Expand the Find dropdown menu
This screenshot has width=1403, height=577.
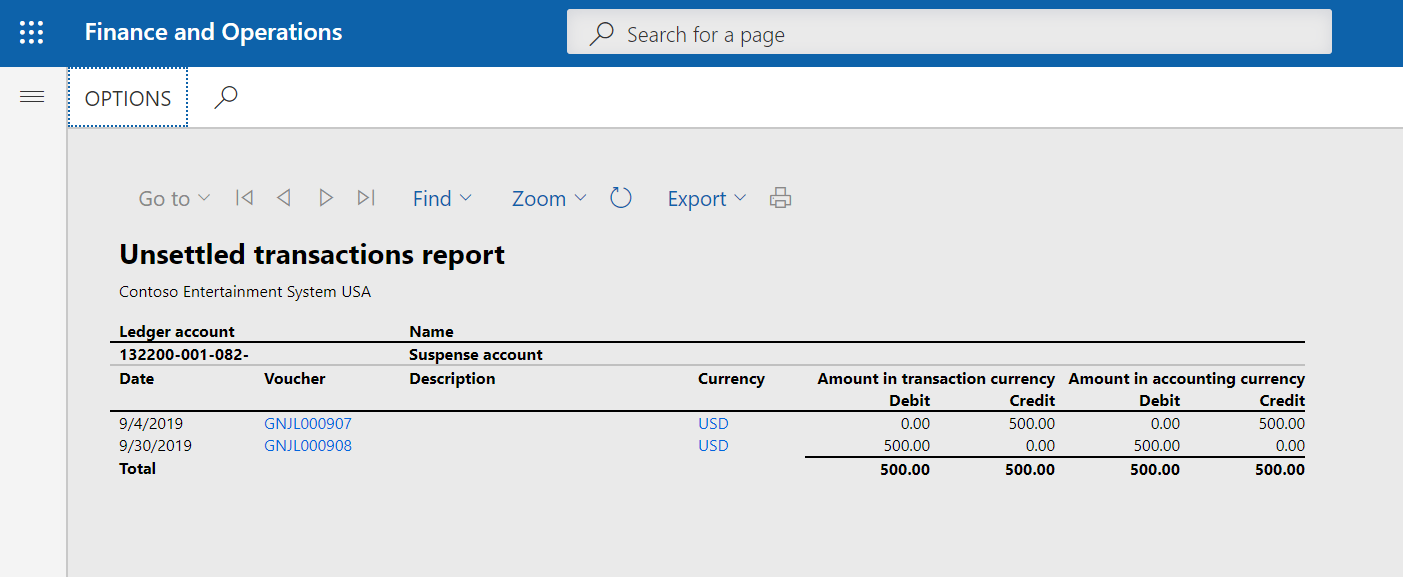coord(442,199)
